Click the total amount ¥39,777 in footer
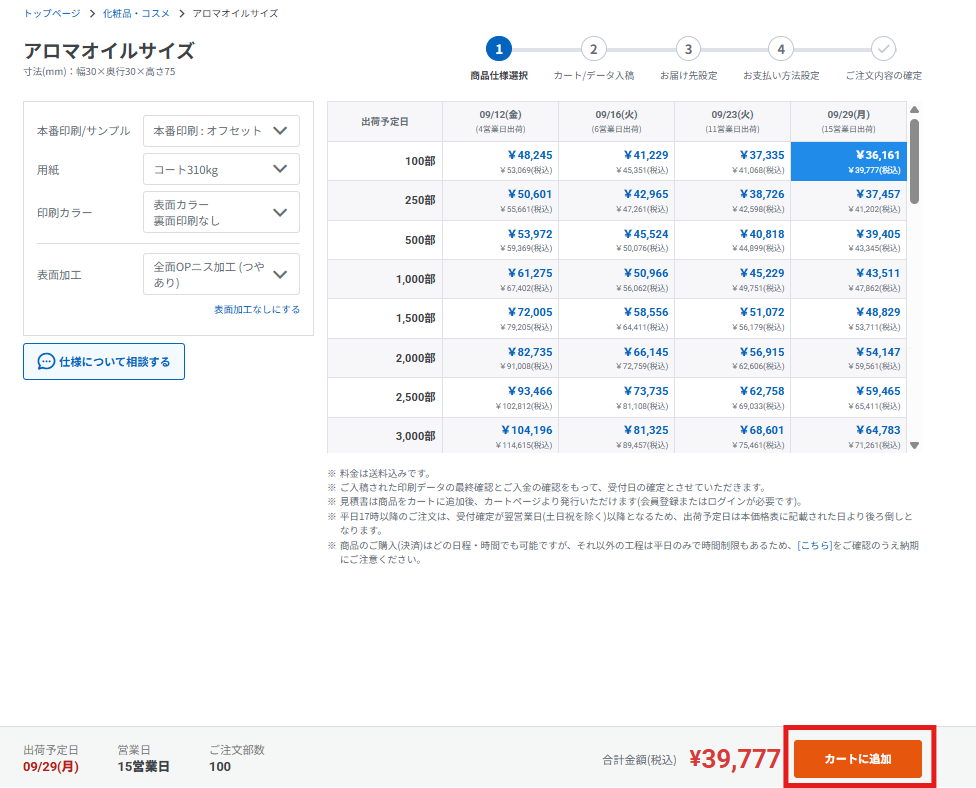 coord(734,759)
